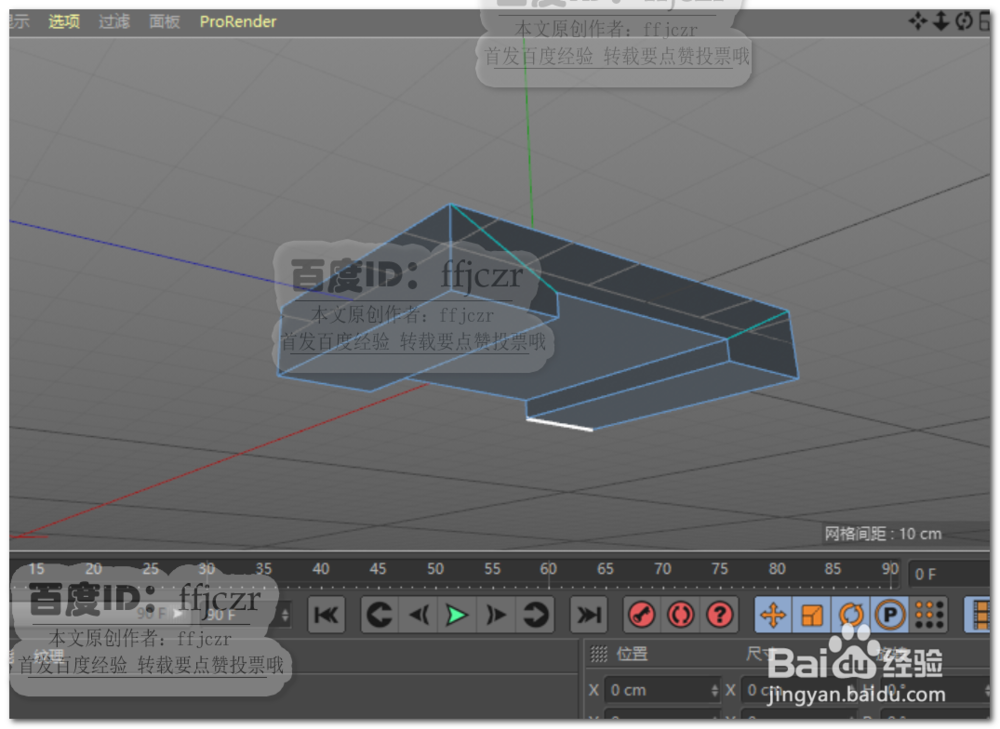Open the ProRender menu

point(237,21)
